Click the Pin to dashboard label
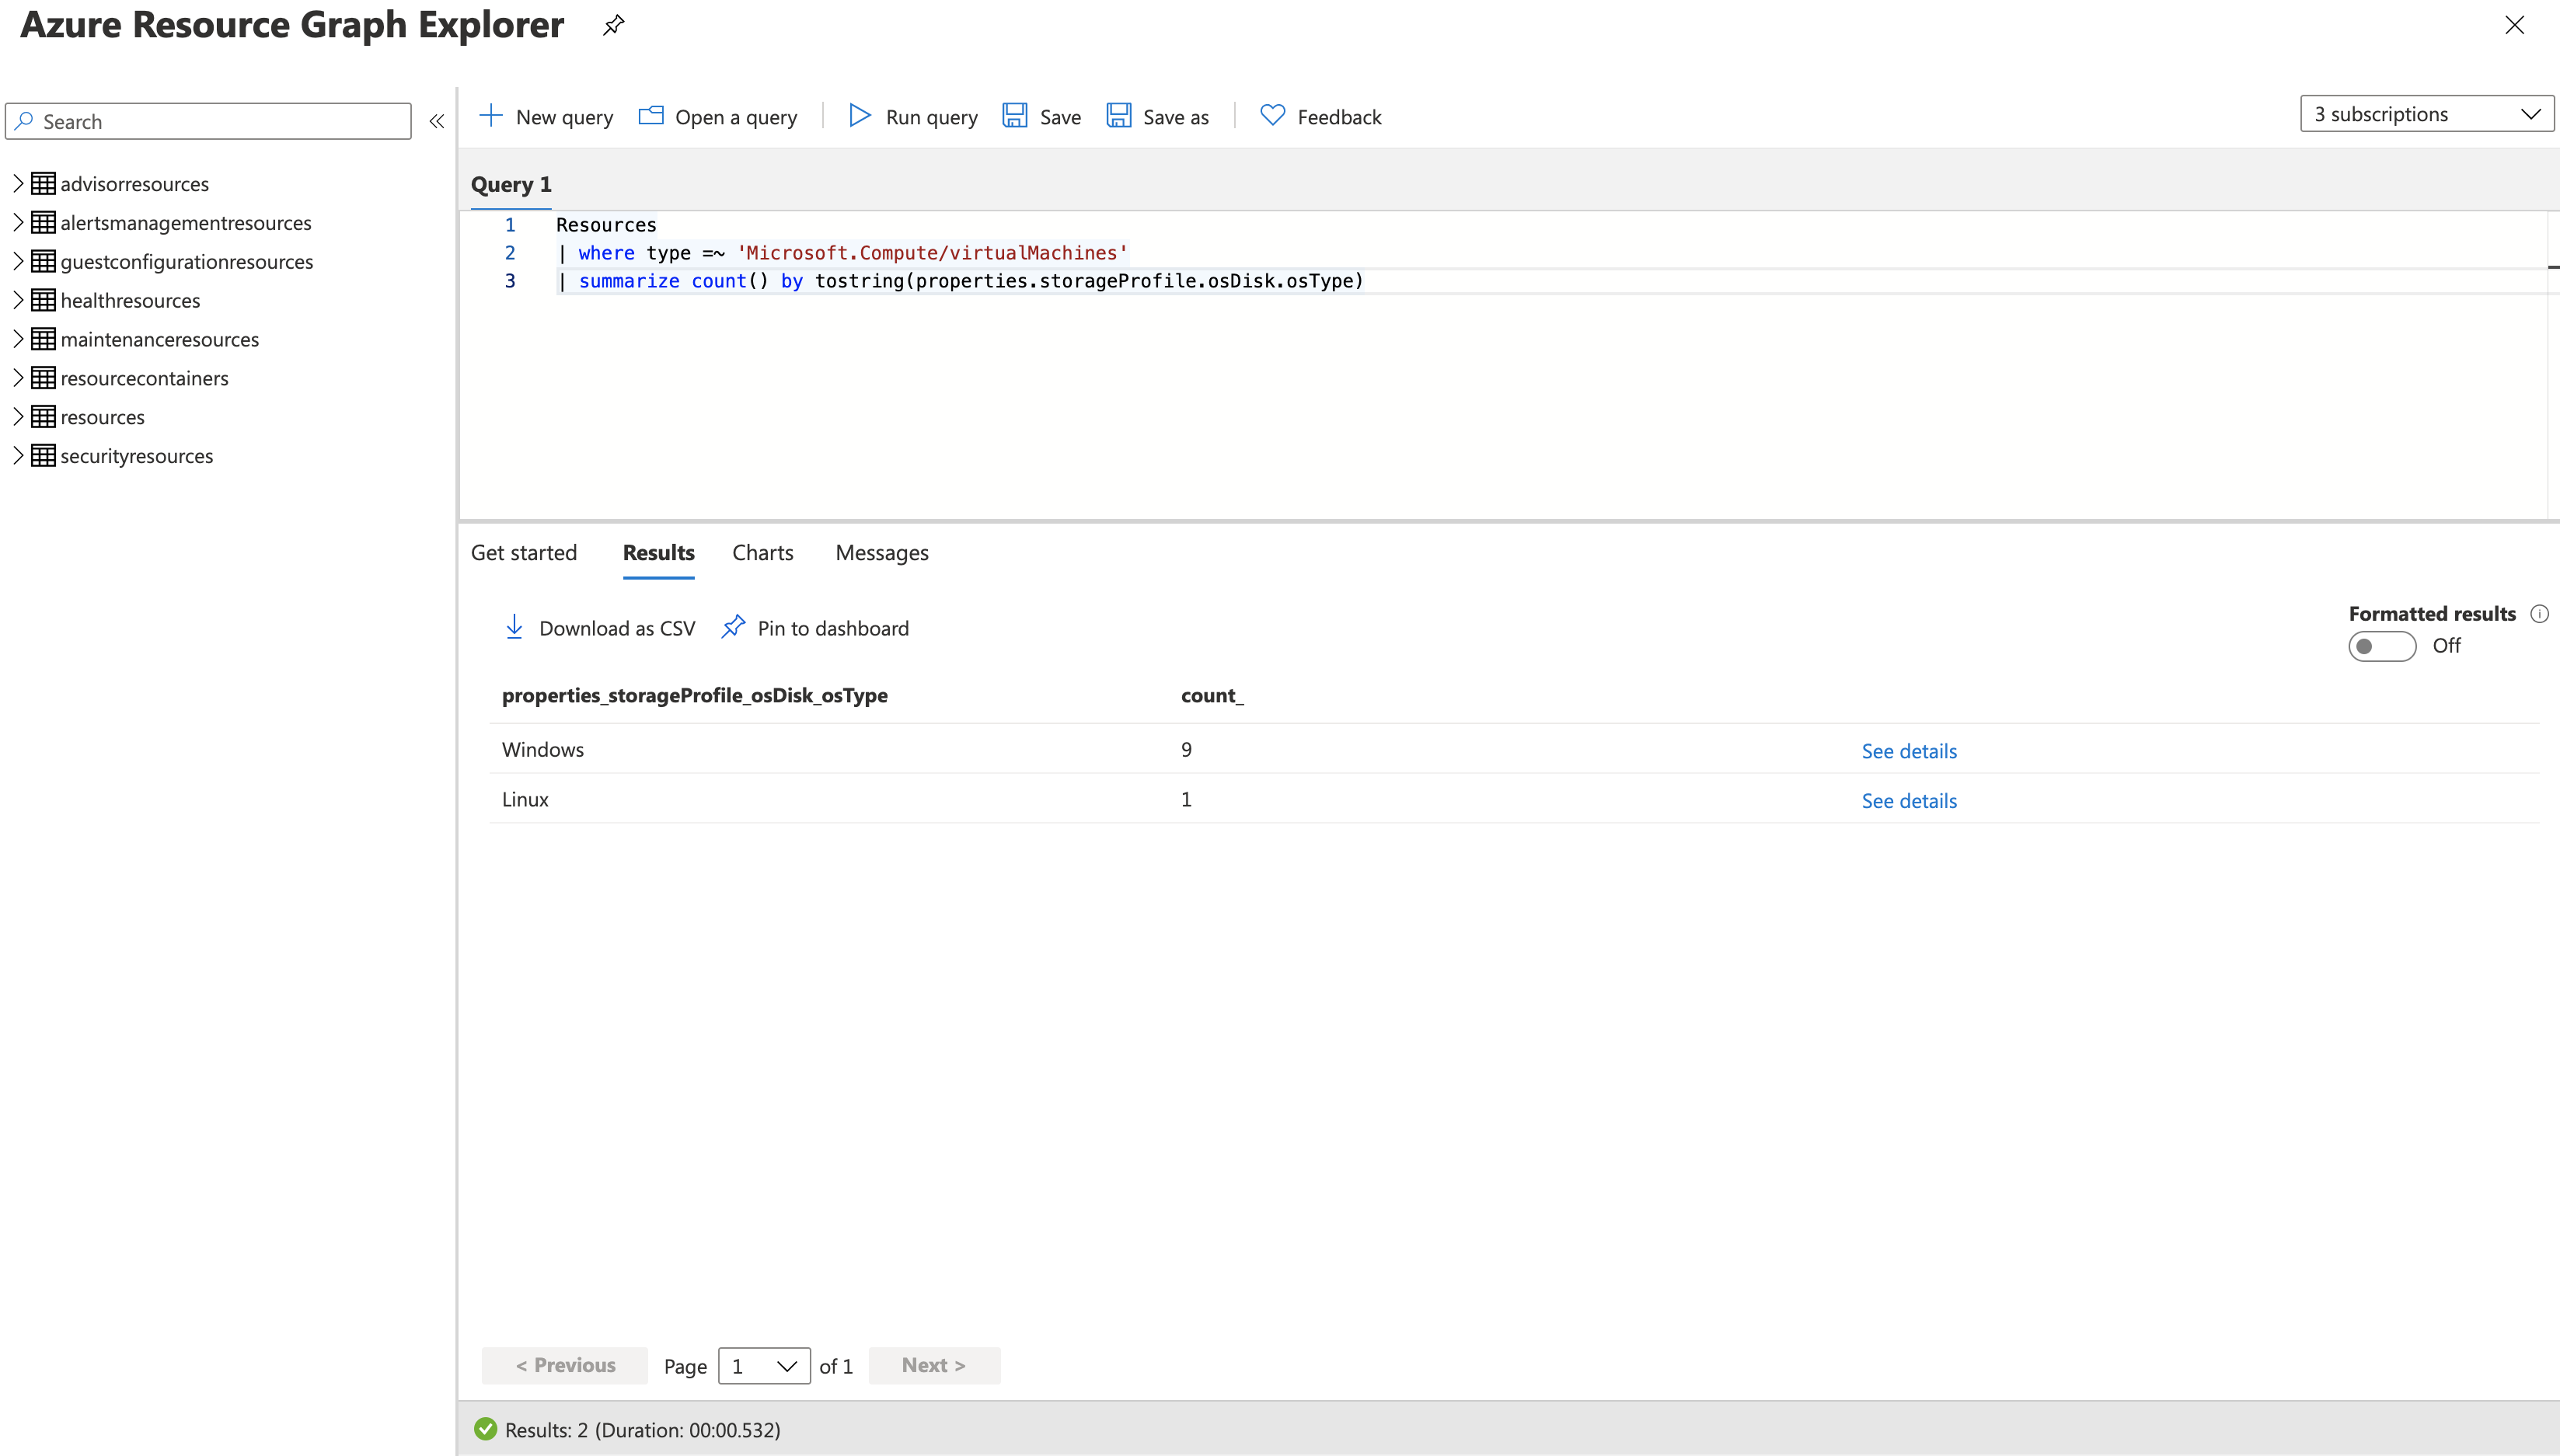 click(x=833, y=628)
